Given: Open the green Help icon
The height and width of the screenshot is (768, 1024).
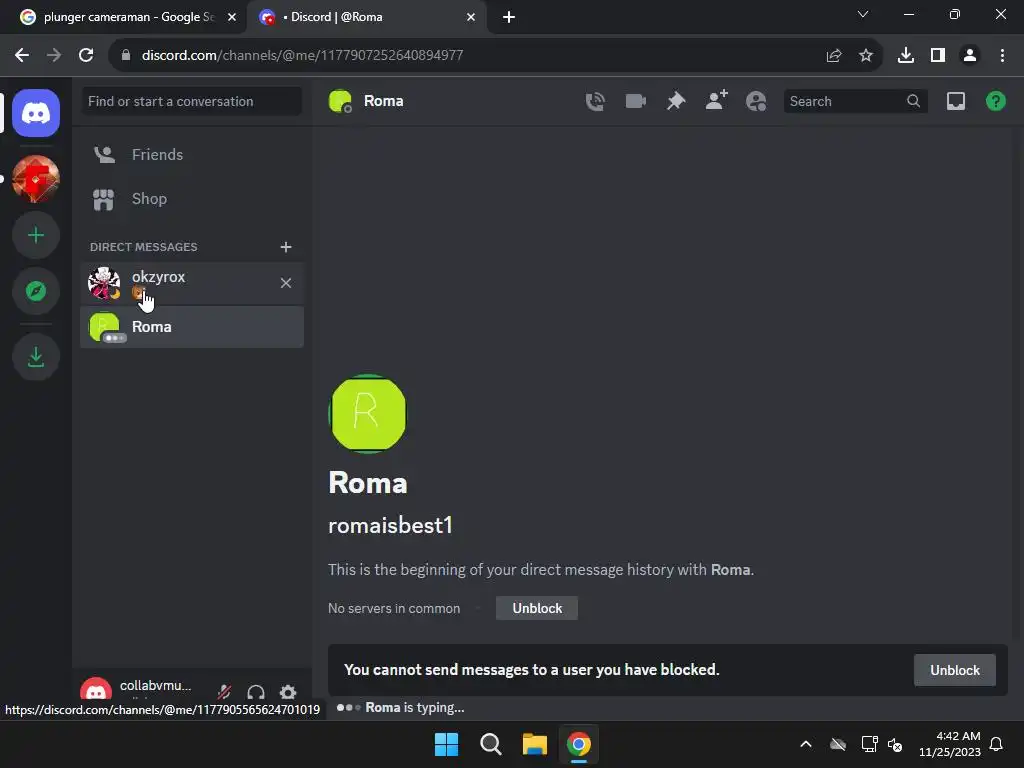Looking at the screenshot, I should point(995,101).
